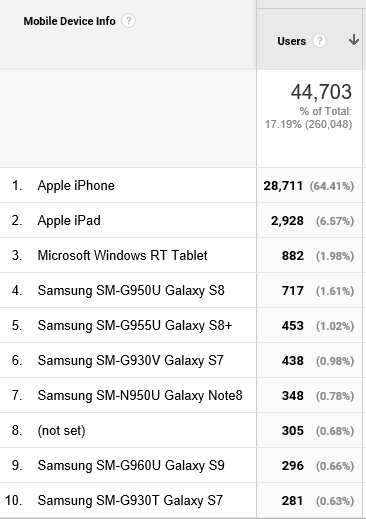Image resolution: width=366 pixels, height=519 pixels.
Task: Click the 882 users value cell
Action: tap(293, 256)
